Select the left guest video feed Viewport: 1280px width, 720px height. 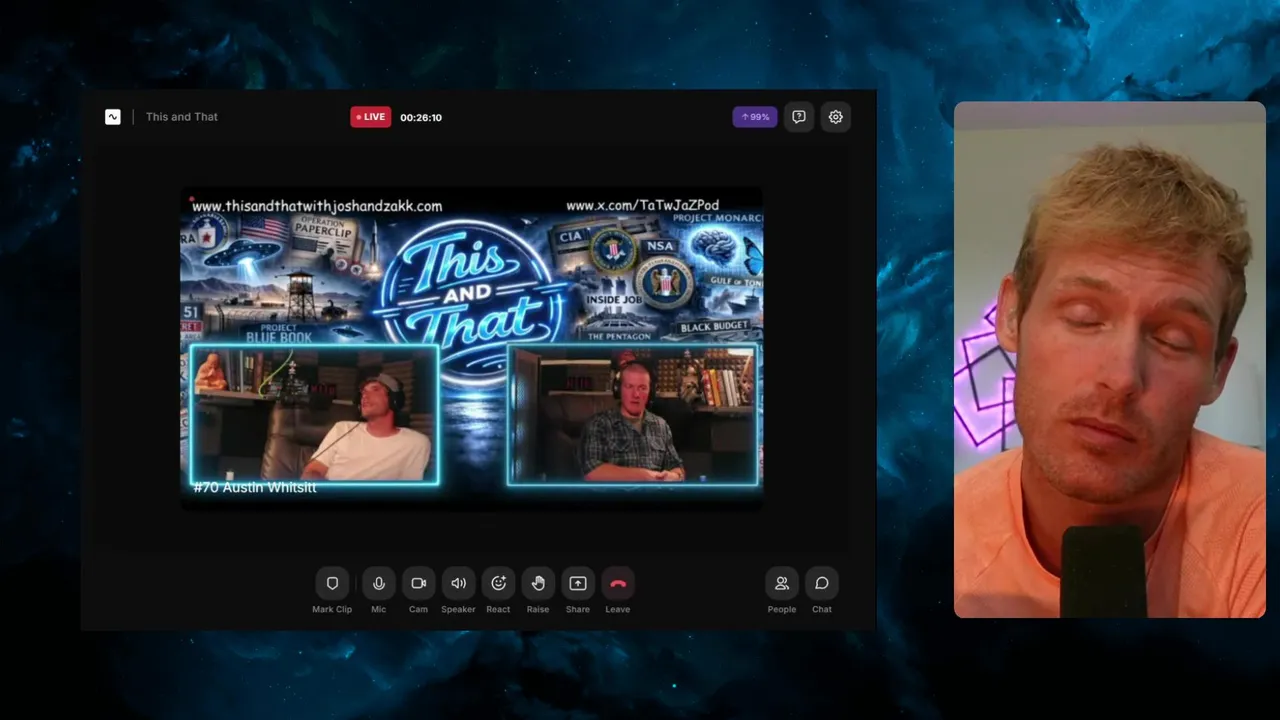pyautogui.click(x=314, y=414)
